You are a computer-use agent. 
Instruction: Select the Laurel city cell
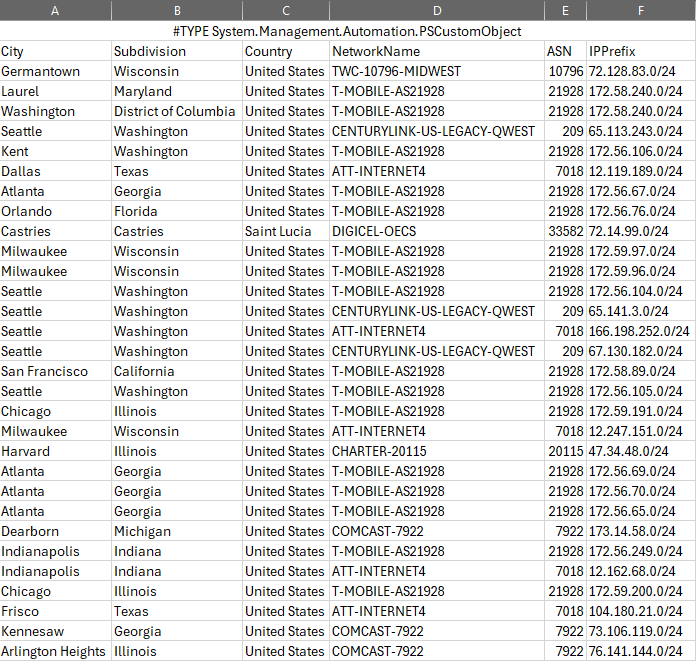55,91
